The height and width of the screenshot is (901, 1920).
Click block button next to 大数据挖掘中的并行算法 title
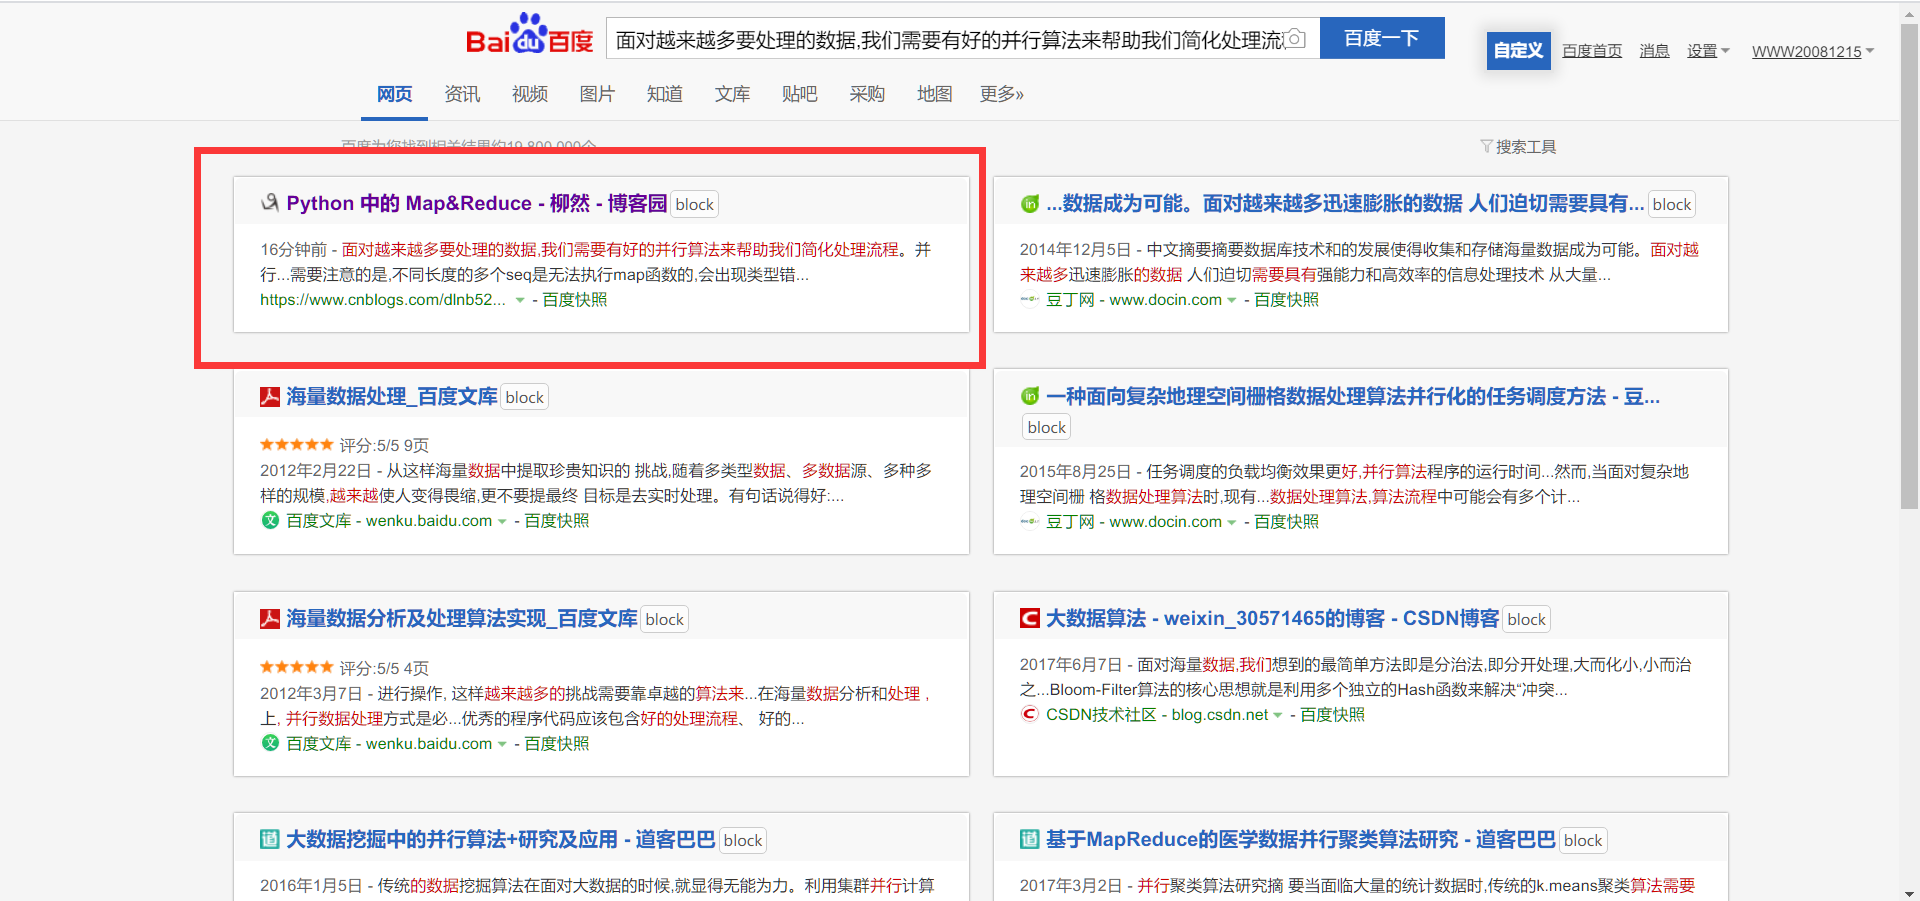tap(742, 840)
